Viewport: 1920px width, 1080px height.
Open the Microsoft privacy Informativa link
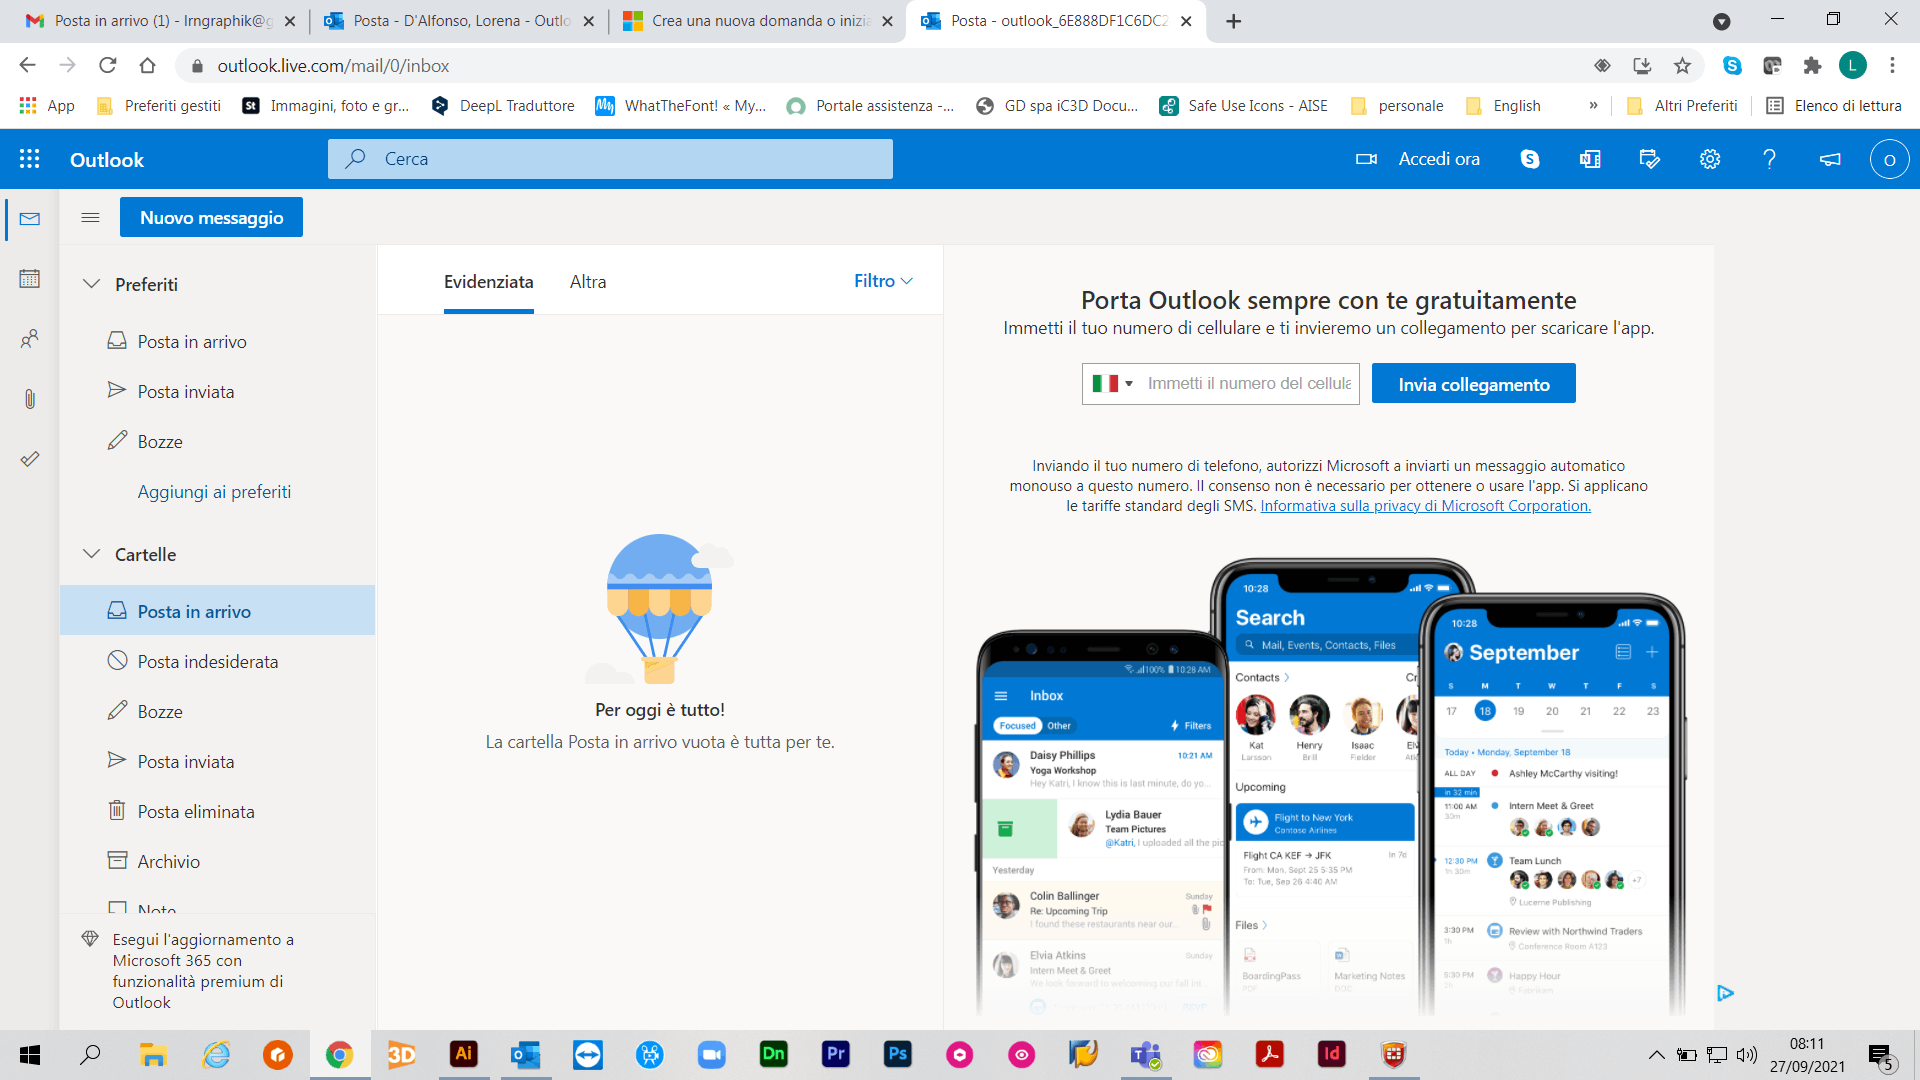[1425, 506]
